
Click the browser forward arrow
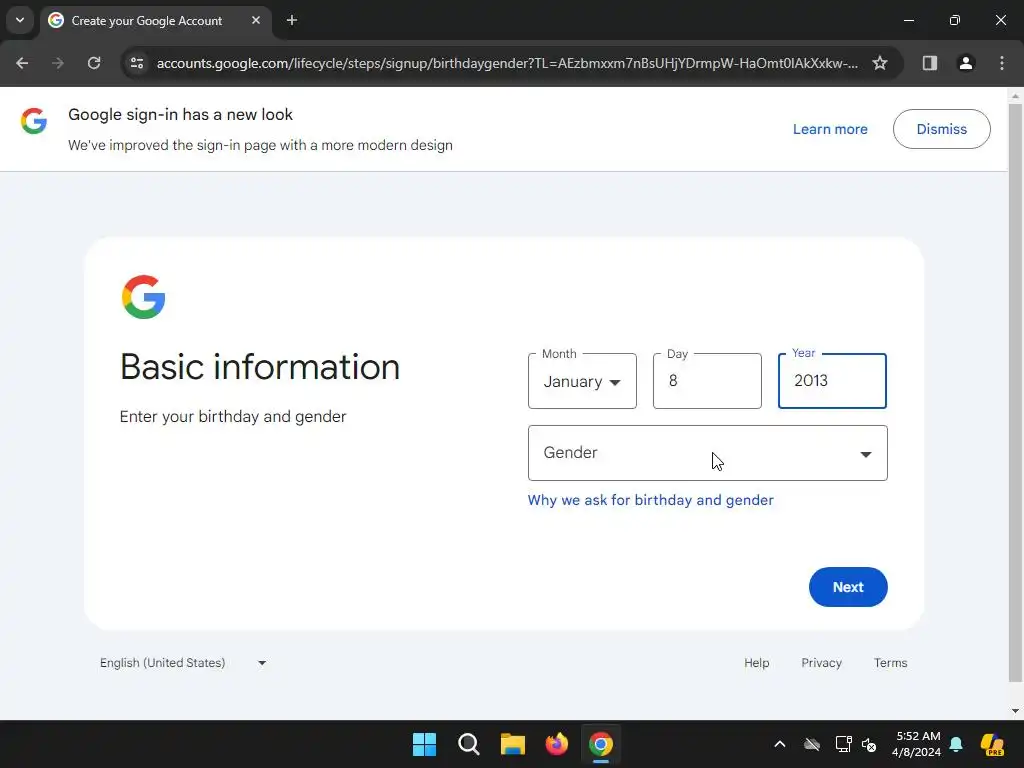coord(58,63)
